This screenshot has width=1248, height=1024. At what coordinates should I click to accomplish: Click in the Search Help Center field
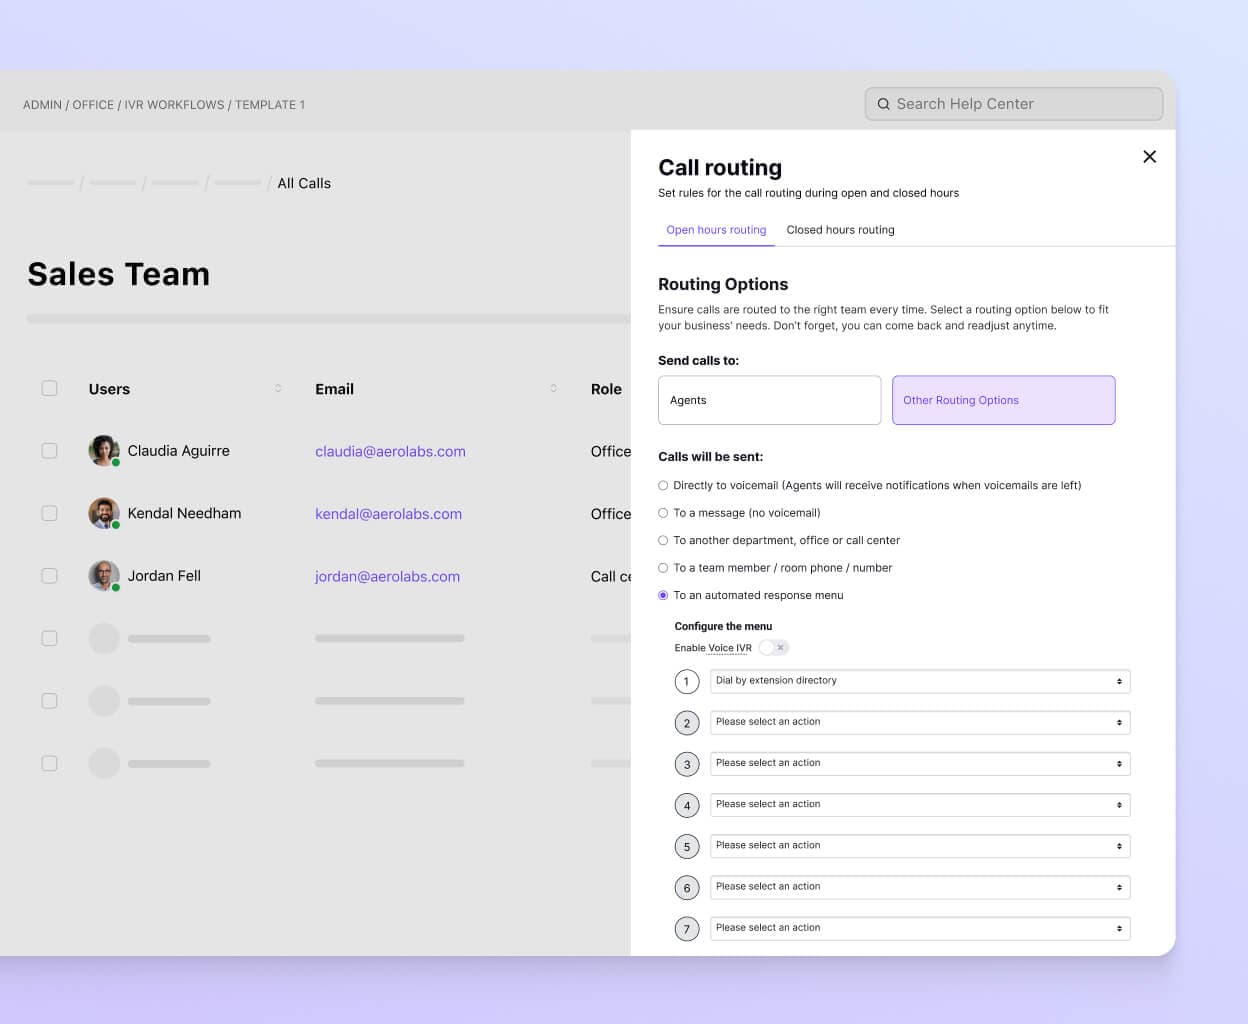point(1020,104)
